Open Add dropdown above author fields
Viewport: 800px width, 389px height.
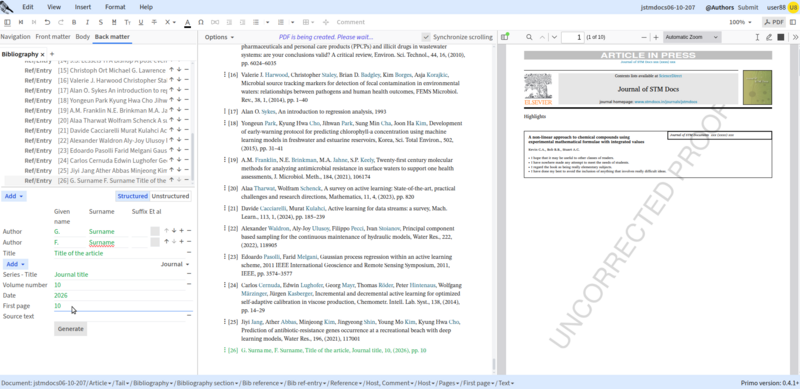click(14, 196)
